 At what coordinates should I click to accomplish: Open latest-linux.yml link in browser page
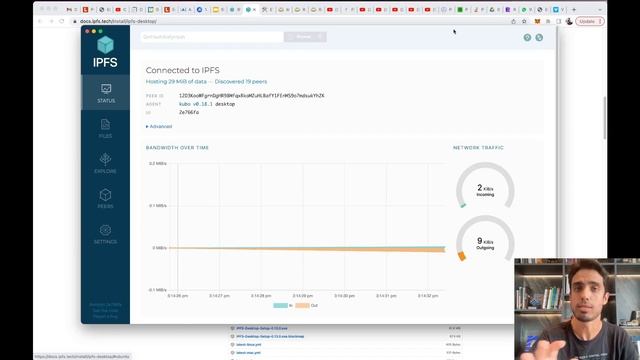248,344
